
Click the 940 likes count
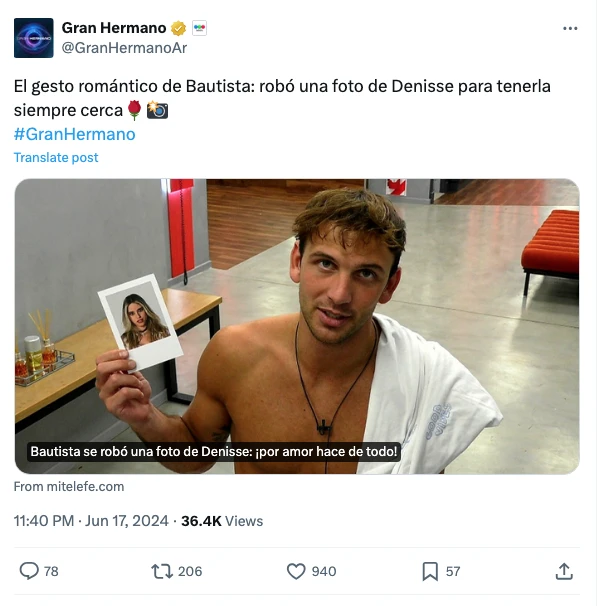[x=324, y=571]
